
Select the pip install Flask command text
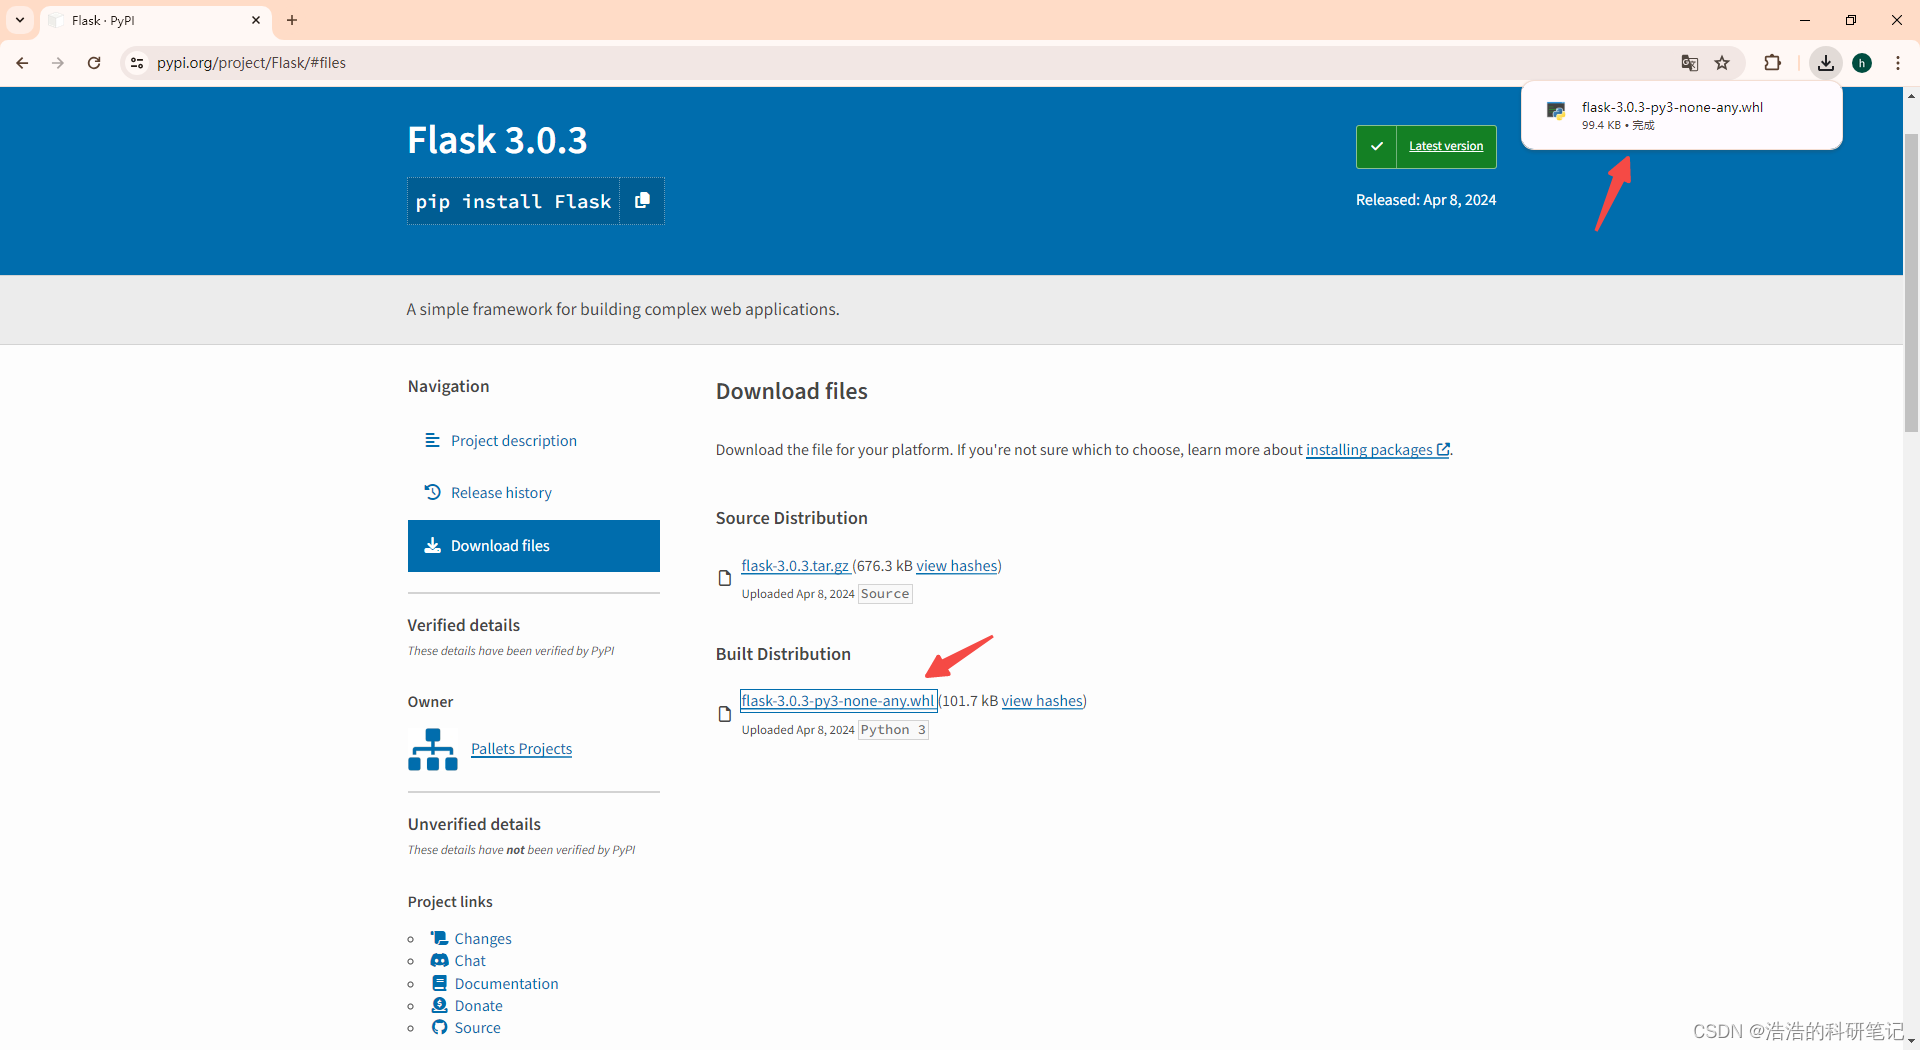pyautogui.click(x=513, y=202)
